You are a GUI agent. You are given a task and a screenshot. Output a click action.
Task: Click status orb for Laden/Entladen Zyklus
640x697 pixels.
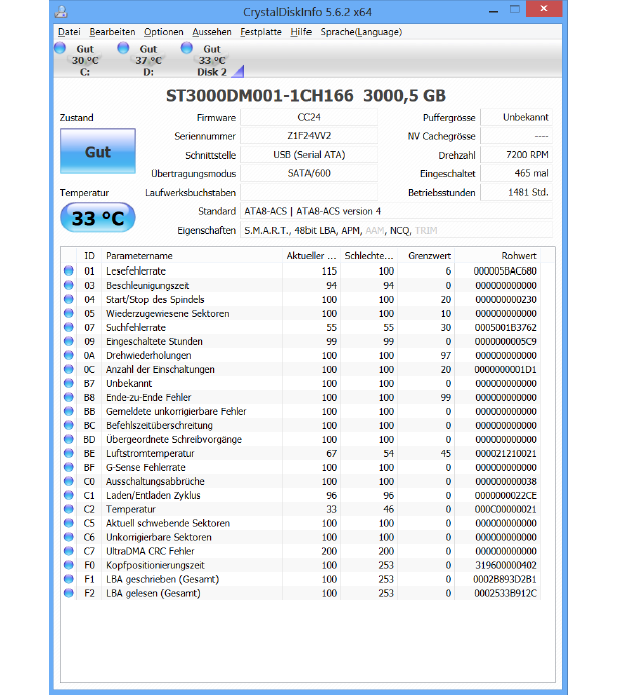tap(68, 495)
